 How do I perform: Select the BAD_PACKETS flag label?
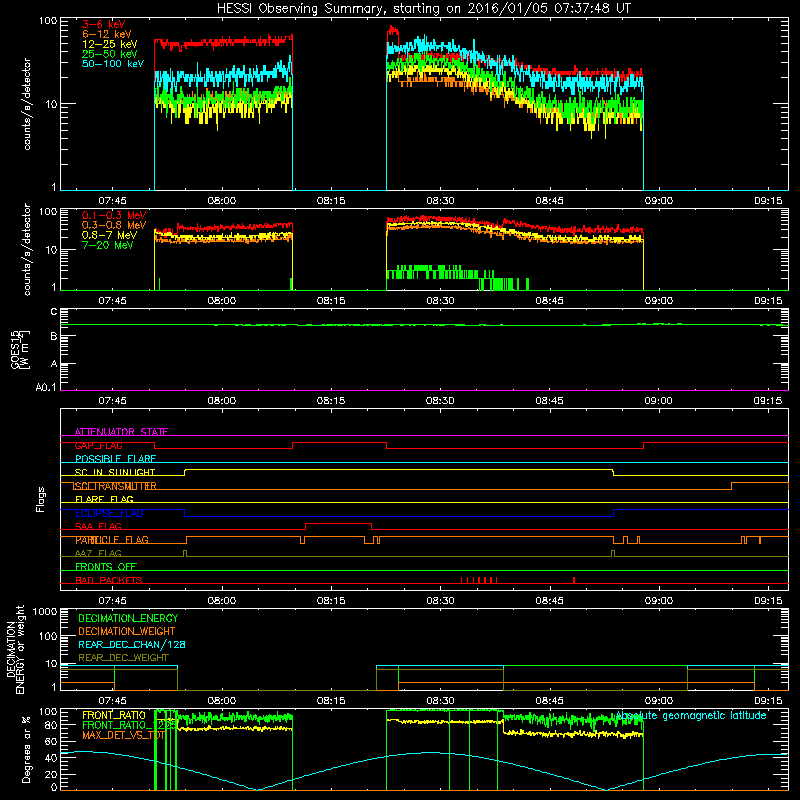click(x=109, y=580)
